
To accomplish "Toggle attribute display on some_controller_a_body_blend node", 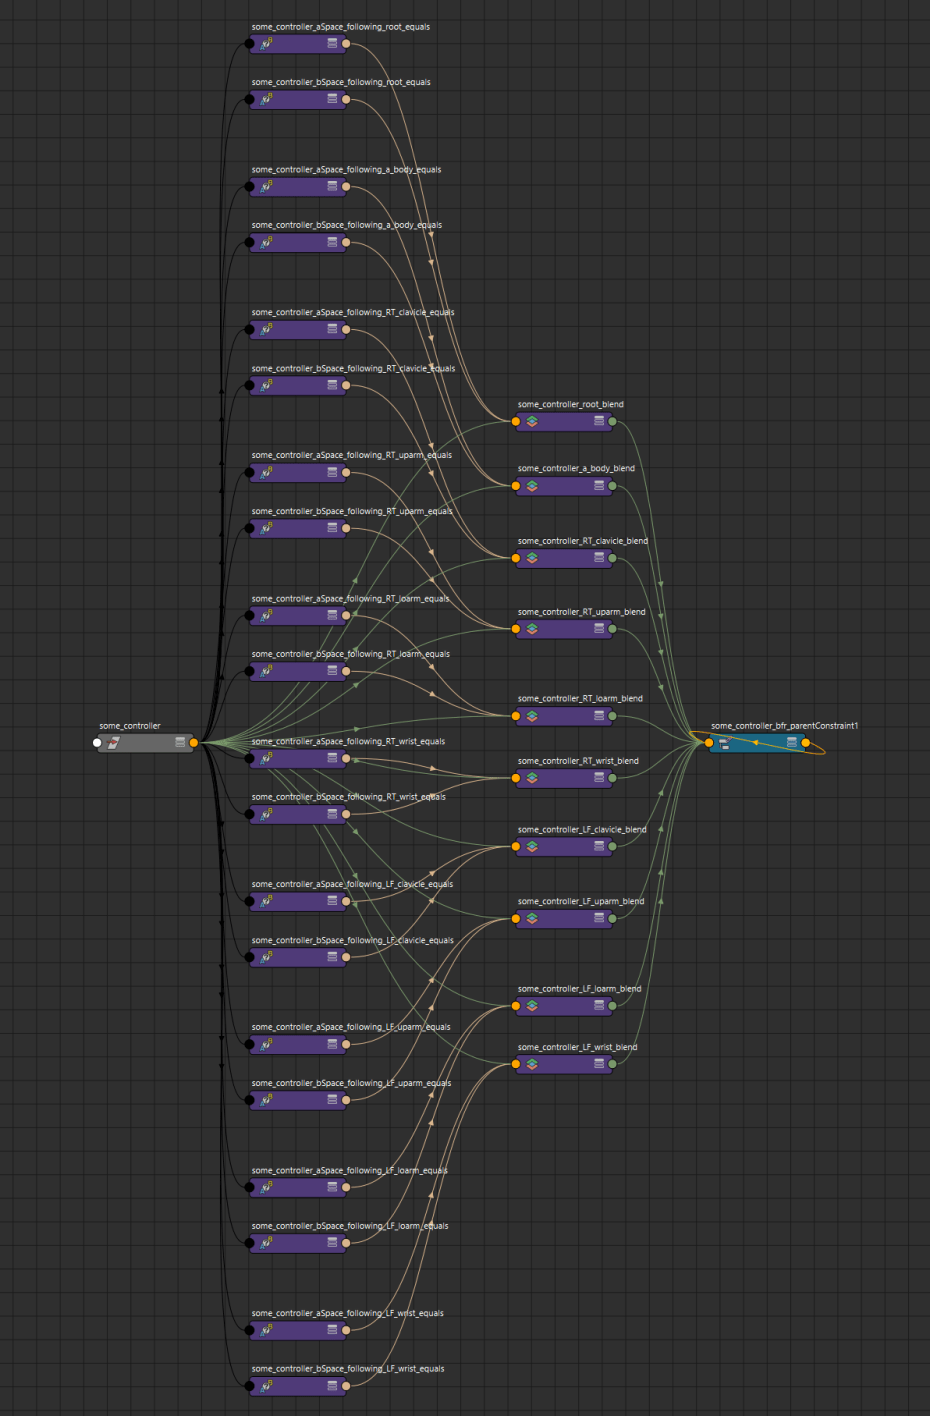I will (598, 485).
